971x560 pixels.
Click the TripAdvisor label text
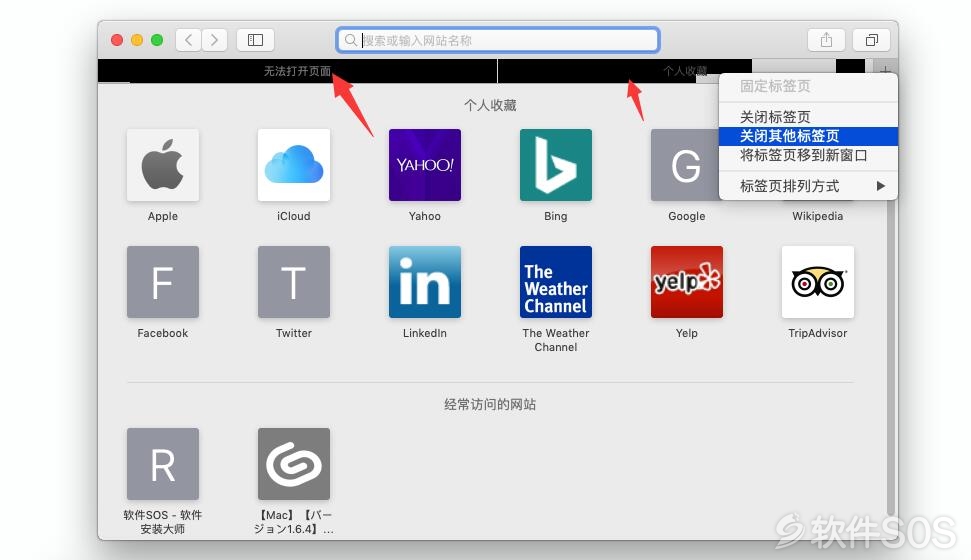pos(817,333)
